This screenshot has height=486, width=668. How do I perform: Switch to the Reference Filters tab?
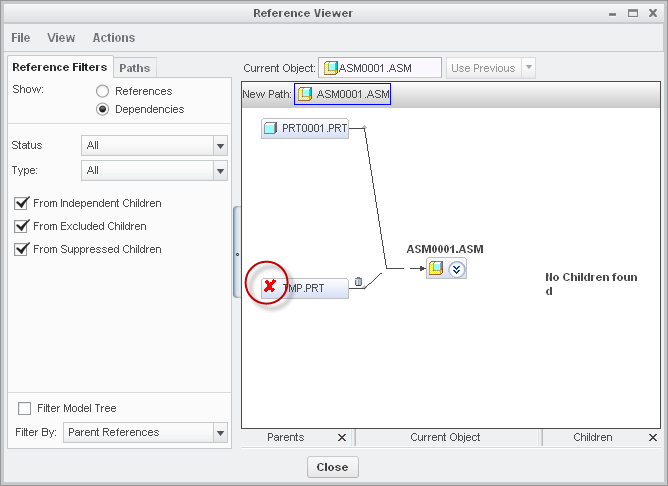pyautogui.click(x=60, y=67)
